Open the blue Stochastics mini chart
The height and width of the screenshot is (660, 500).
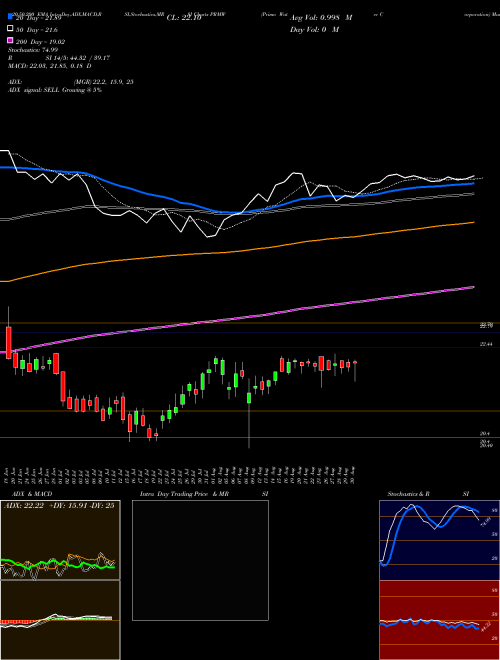point(439,540)
